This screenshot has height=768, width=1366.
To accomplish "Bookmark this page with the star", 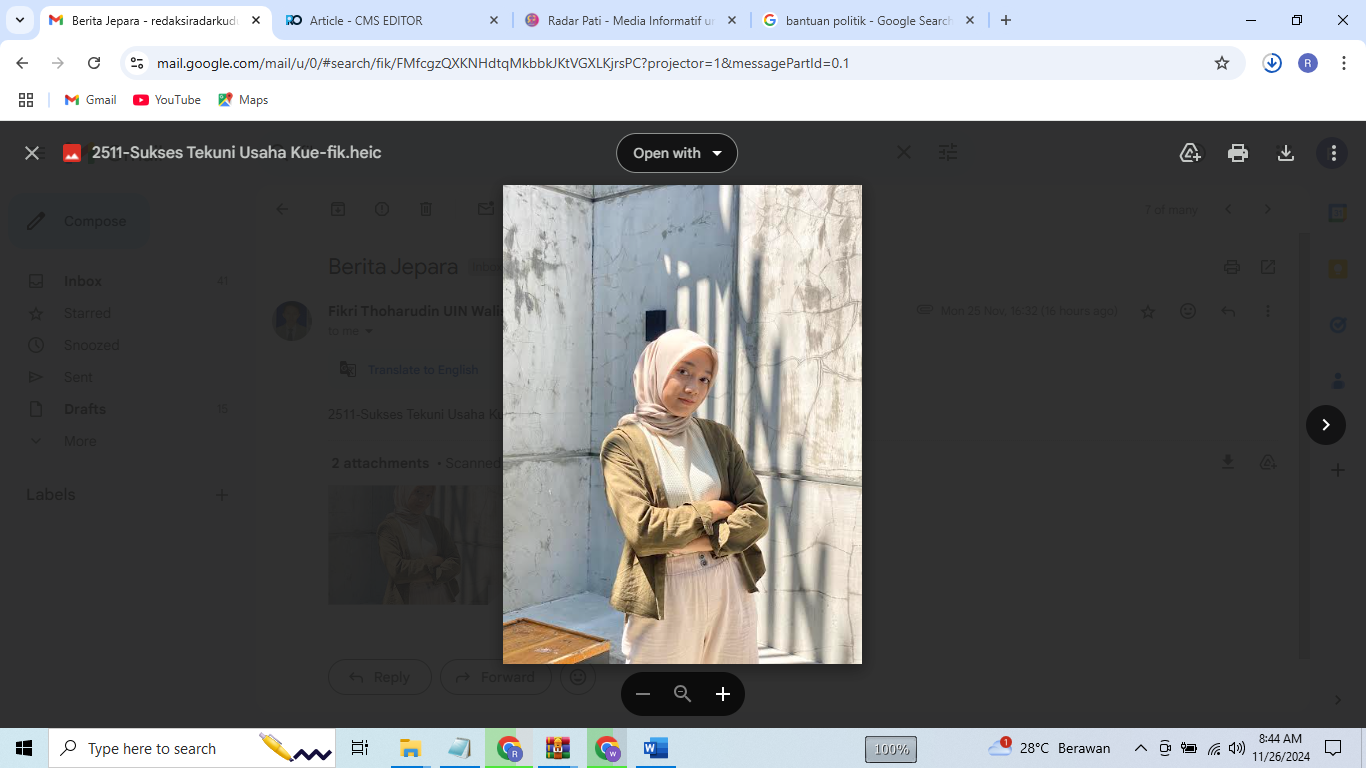I will click(1222, 63).
